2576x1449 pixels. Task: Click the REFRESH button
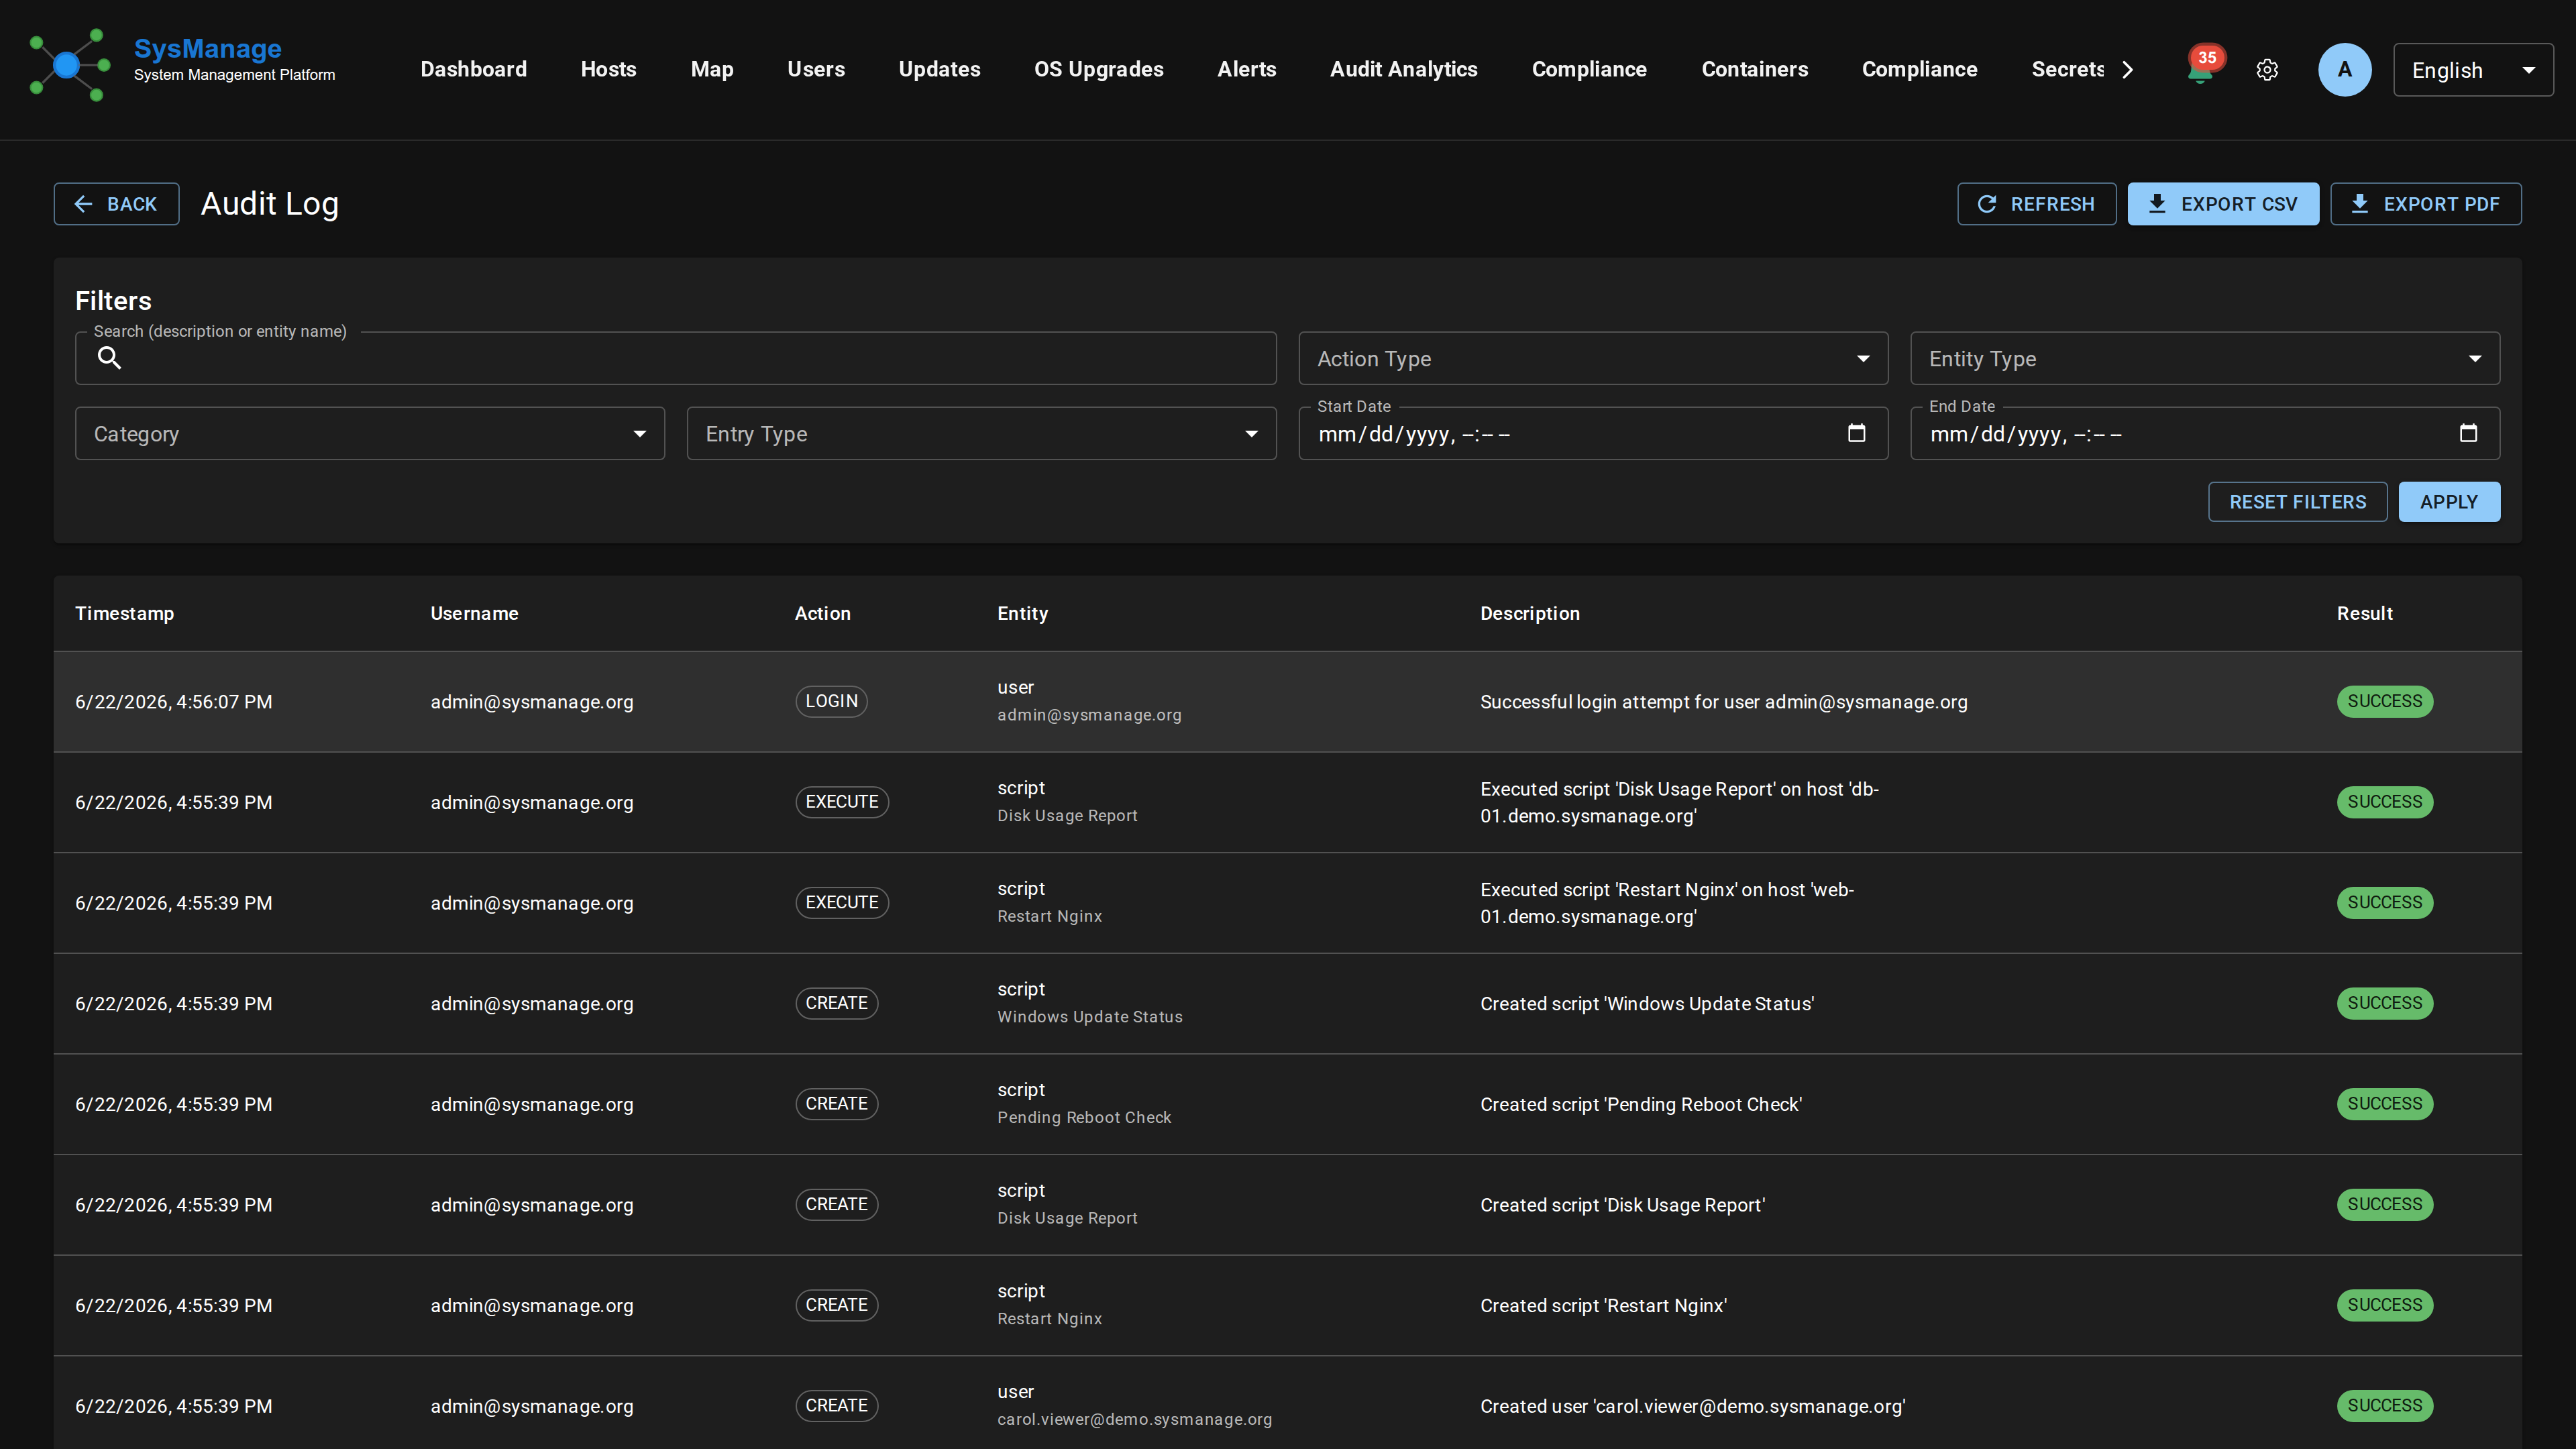2036,204
